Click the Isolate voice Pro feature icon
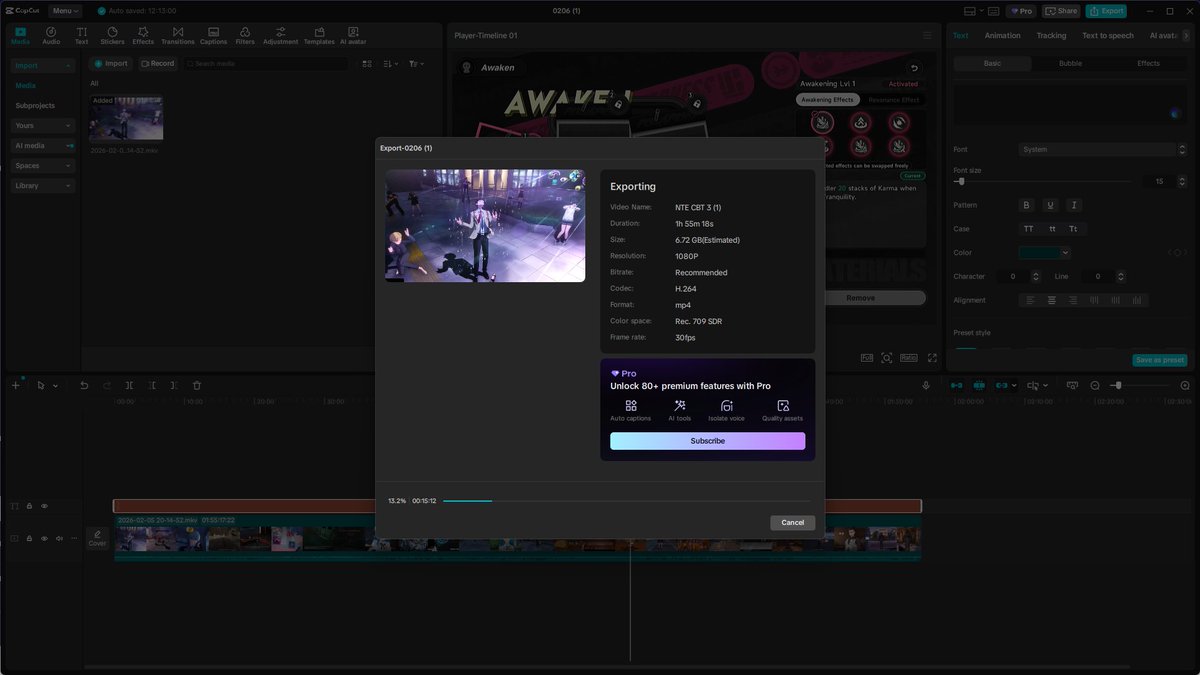The height and width of the screenshot is (675, 1200). 727,406
